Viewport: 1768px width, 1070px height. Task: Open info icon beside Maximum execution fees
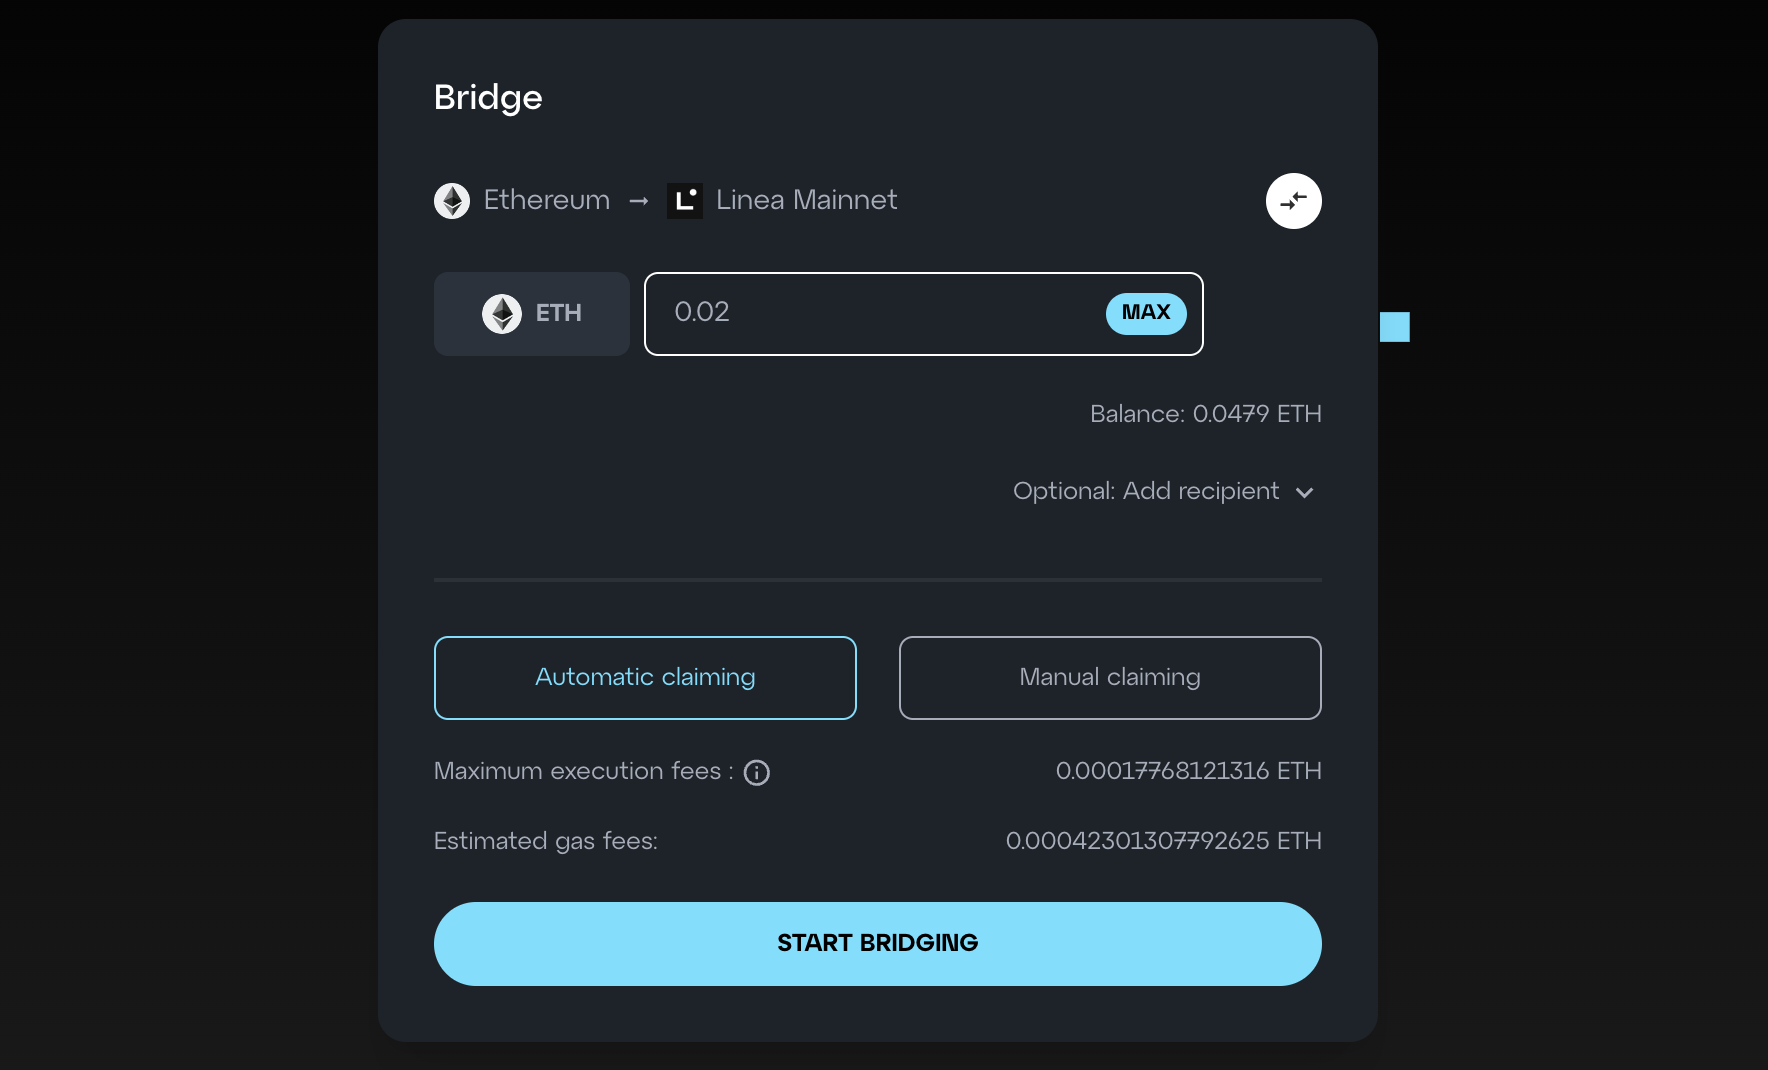coord(757,773)
